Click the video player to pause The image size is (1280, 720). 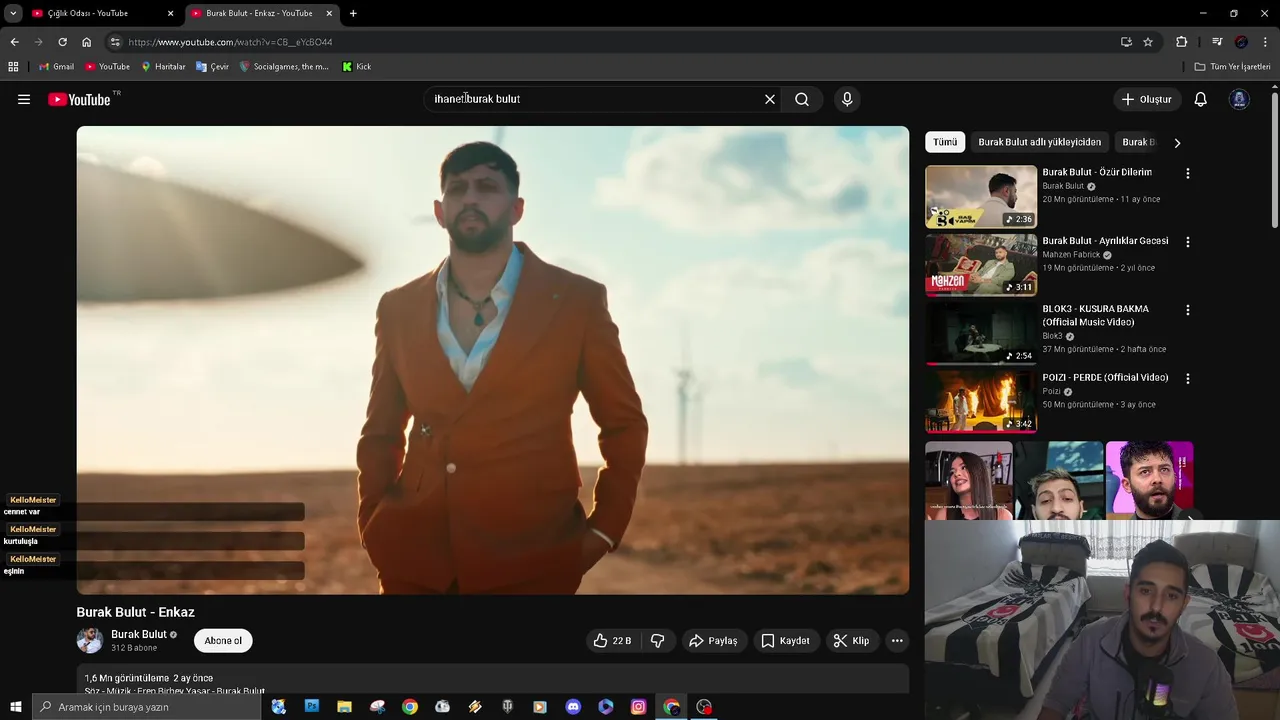click(x=493, y=360)
